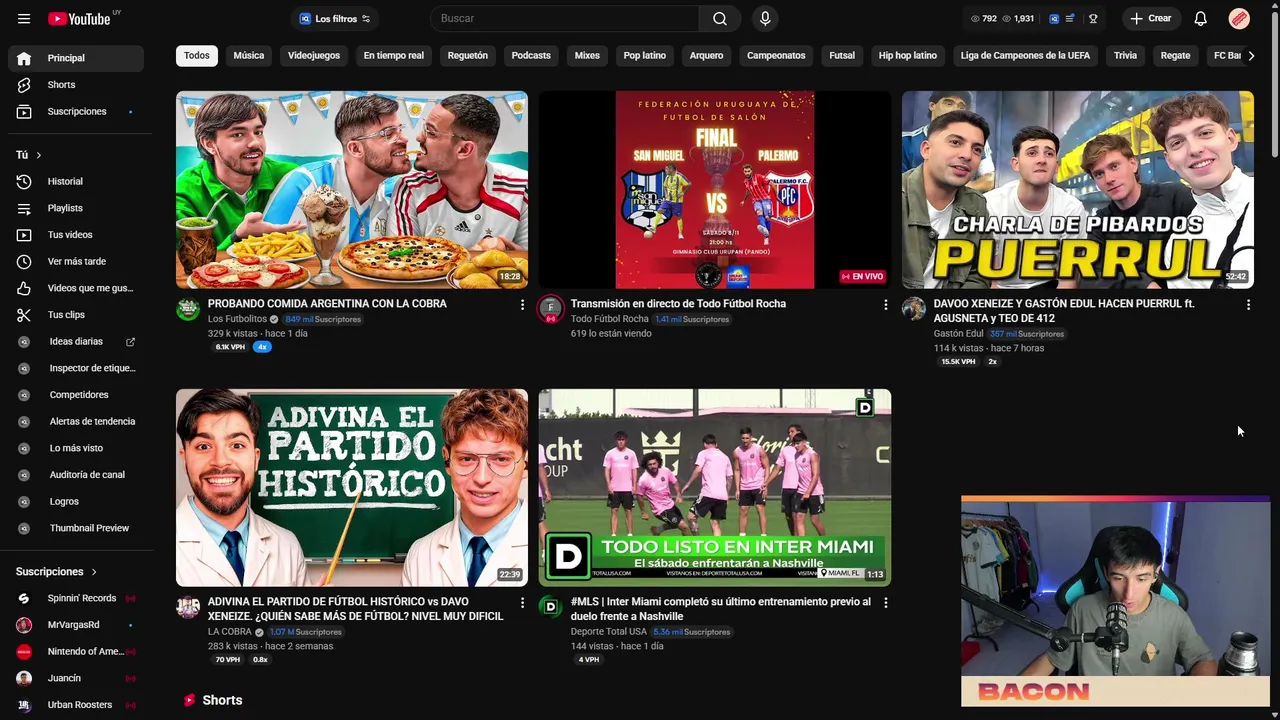Open Nintendo of America subscription

(76, 652)
